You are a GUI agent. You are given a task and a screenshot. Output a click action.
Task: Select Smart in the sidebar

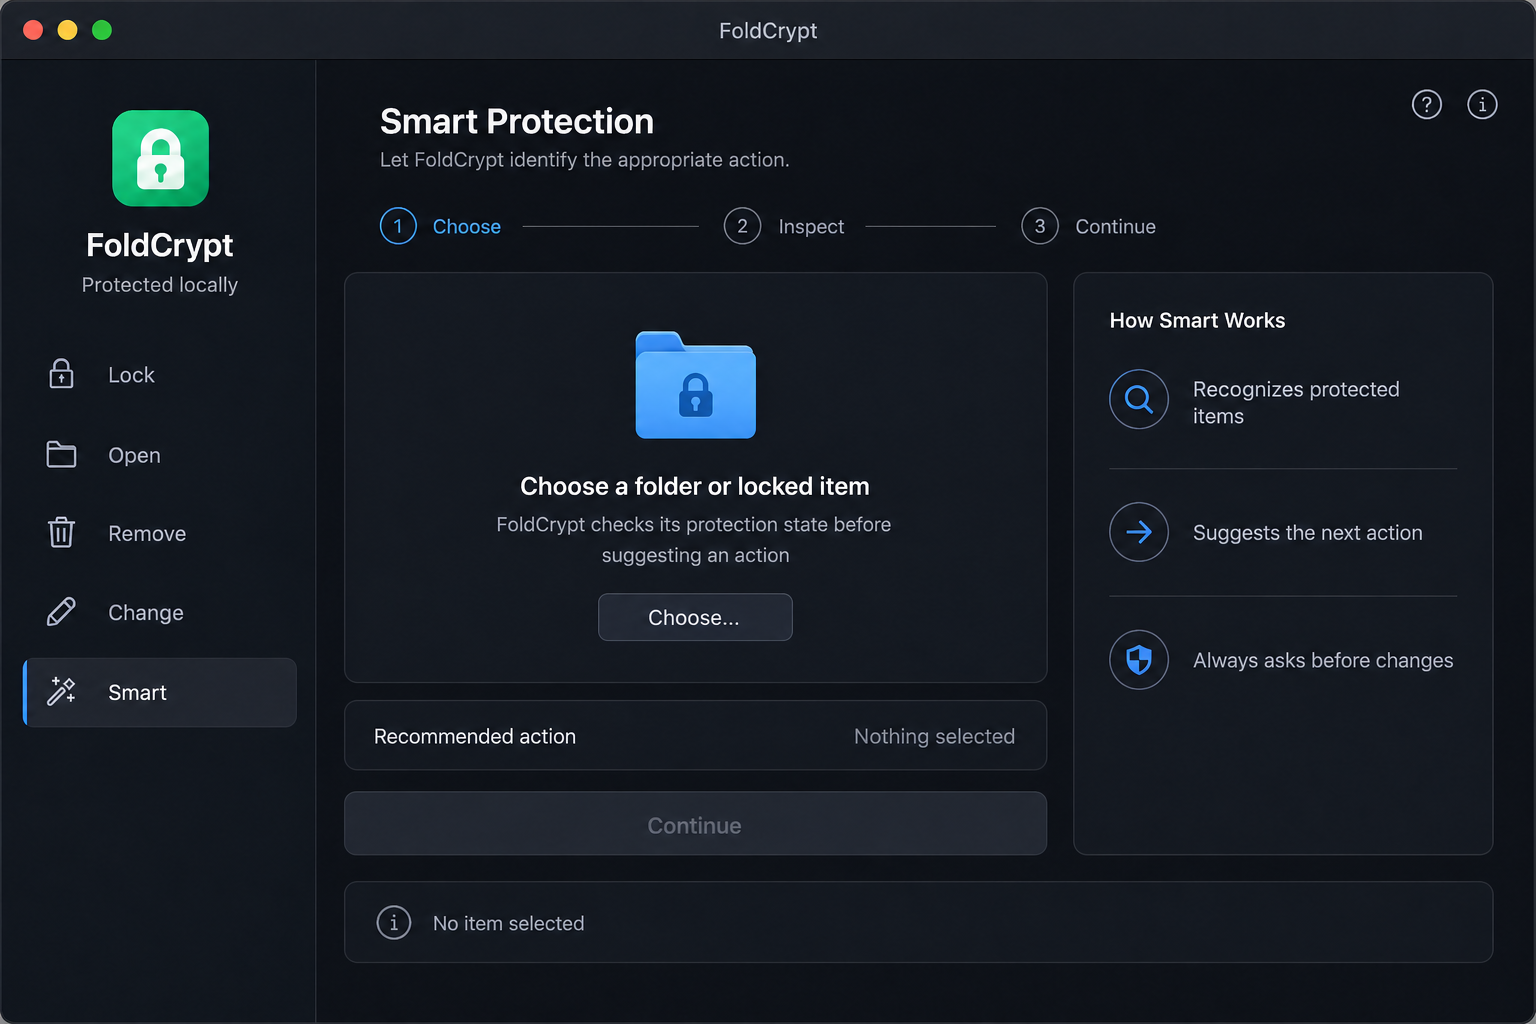pyautogui.click(x=160, y=692)
